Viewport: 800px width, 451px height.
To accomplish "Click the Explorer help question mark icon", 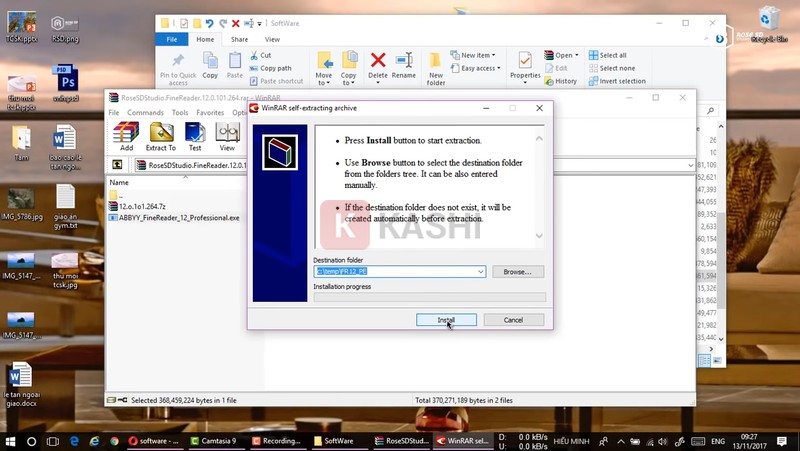I will (x=719, y=39).
